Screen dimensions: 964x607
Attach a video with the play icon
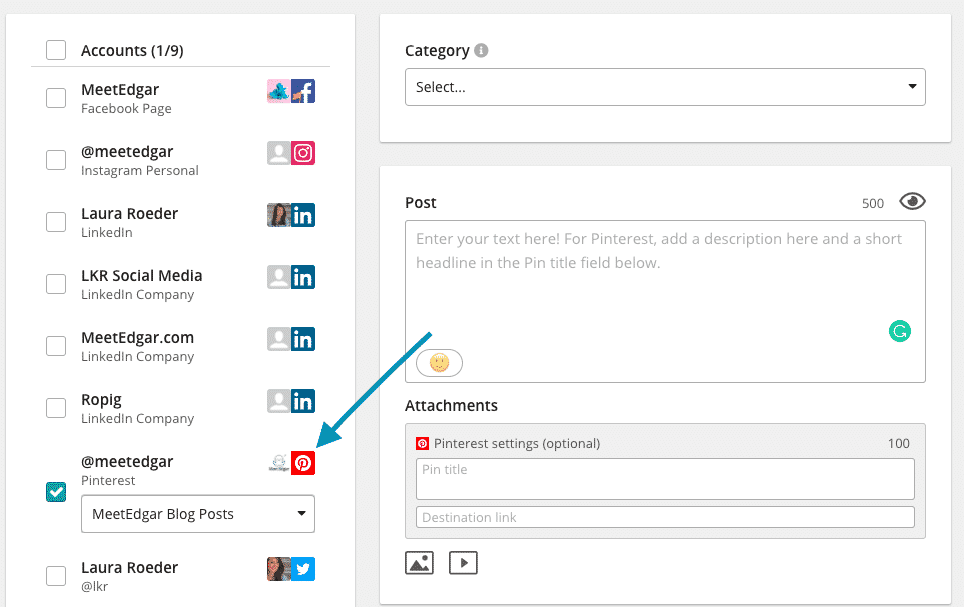click(x=464, y=563)
